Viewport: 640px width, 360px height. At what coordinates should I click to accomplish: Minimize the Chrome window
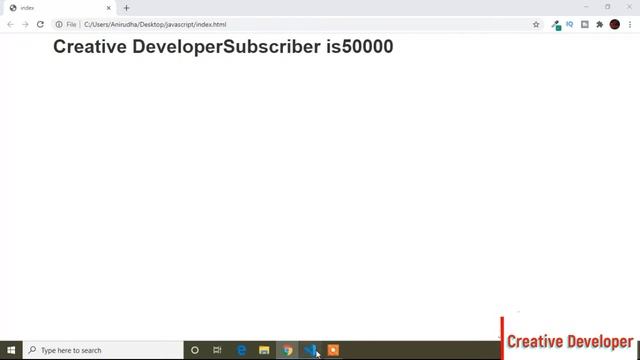pyautogui.click(x=586, y=7)
